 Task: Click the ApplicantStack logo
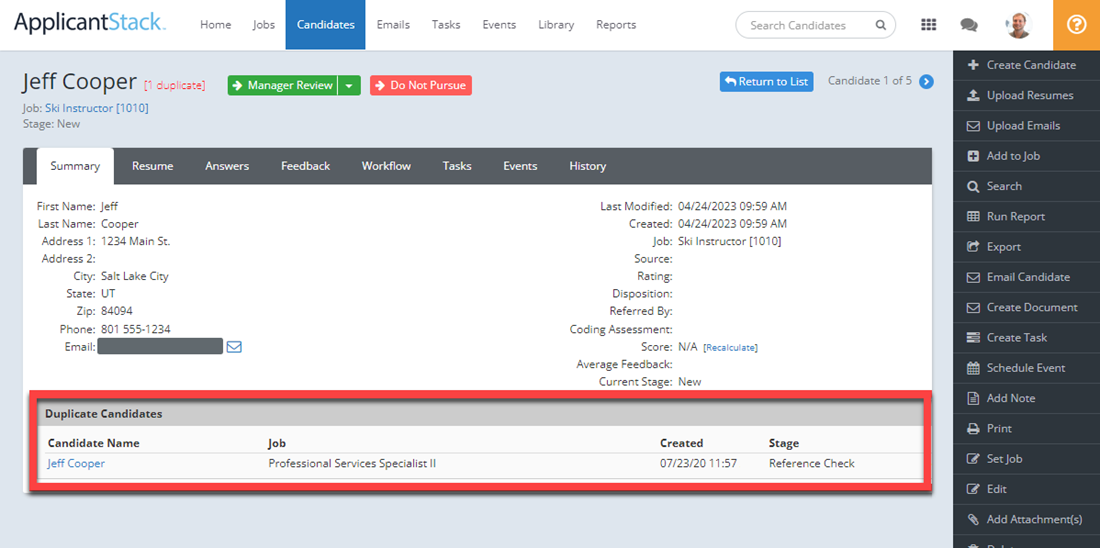click(x=90, y=24)
